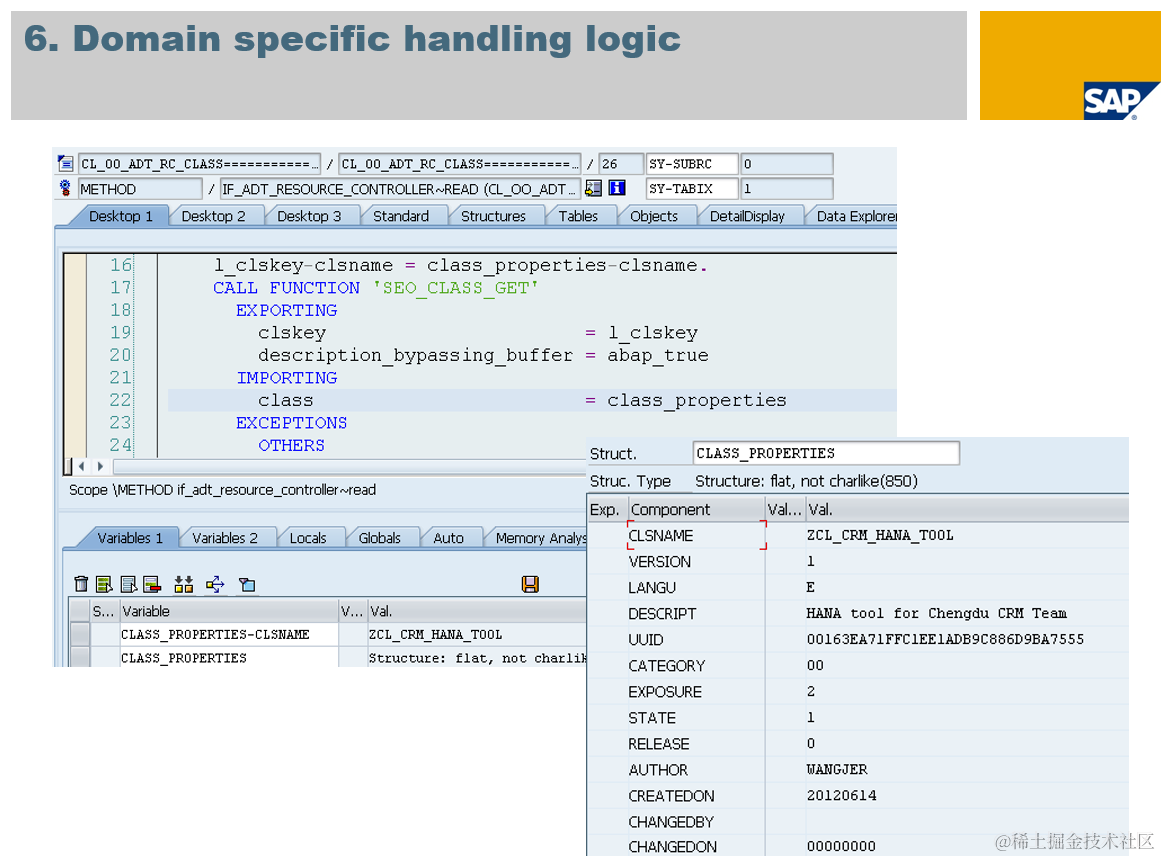
Task: Click the highlighted code line 22
Action: [532, 400]
